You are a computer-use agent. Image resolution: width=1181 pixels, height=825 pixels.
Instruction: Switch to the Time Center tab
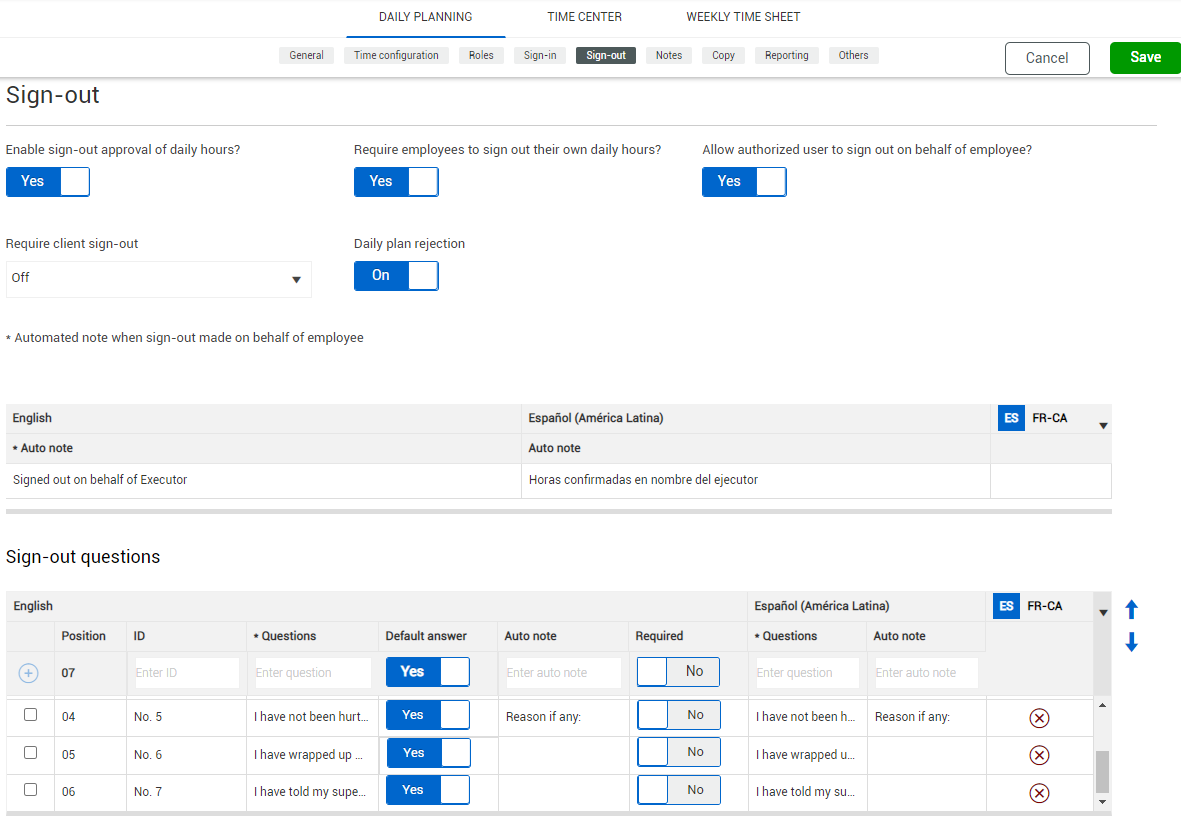point(584,17)
